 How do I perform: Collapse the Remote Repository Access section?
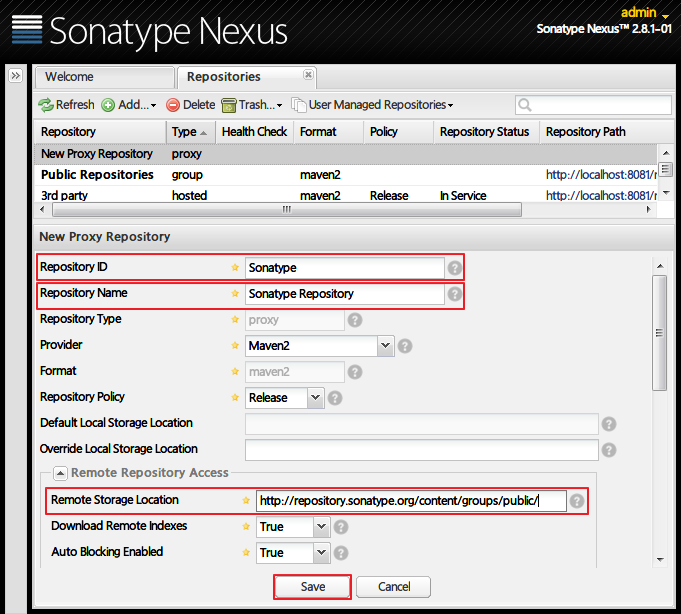(60, 473)
